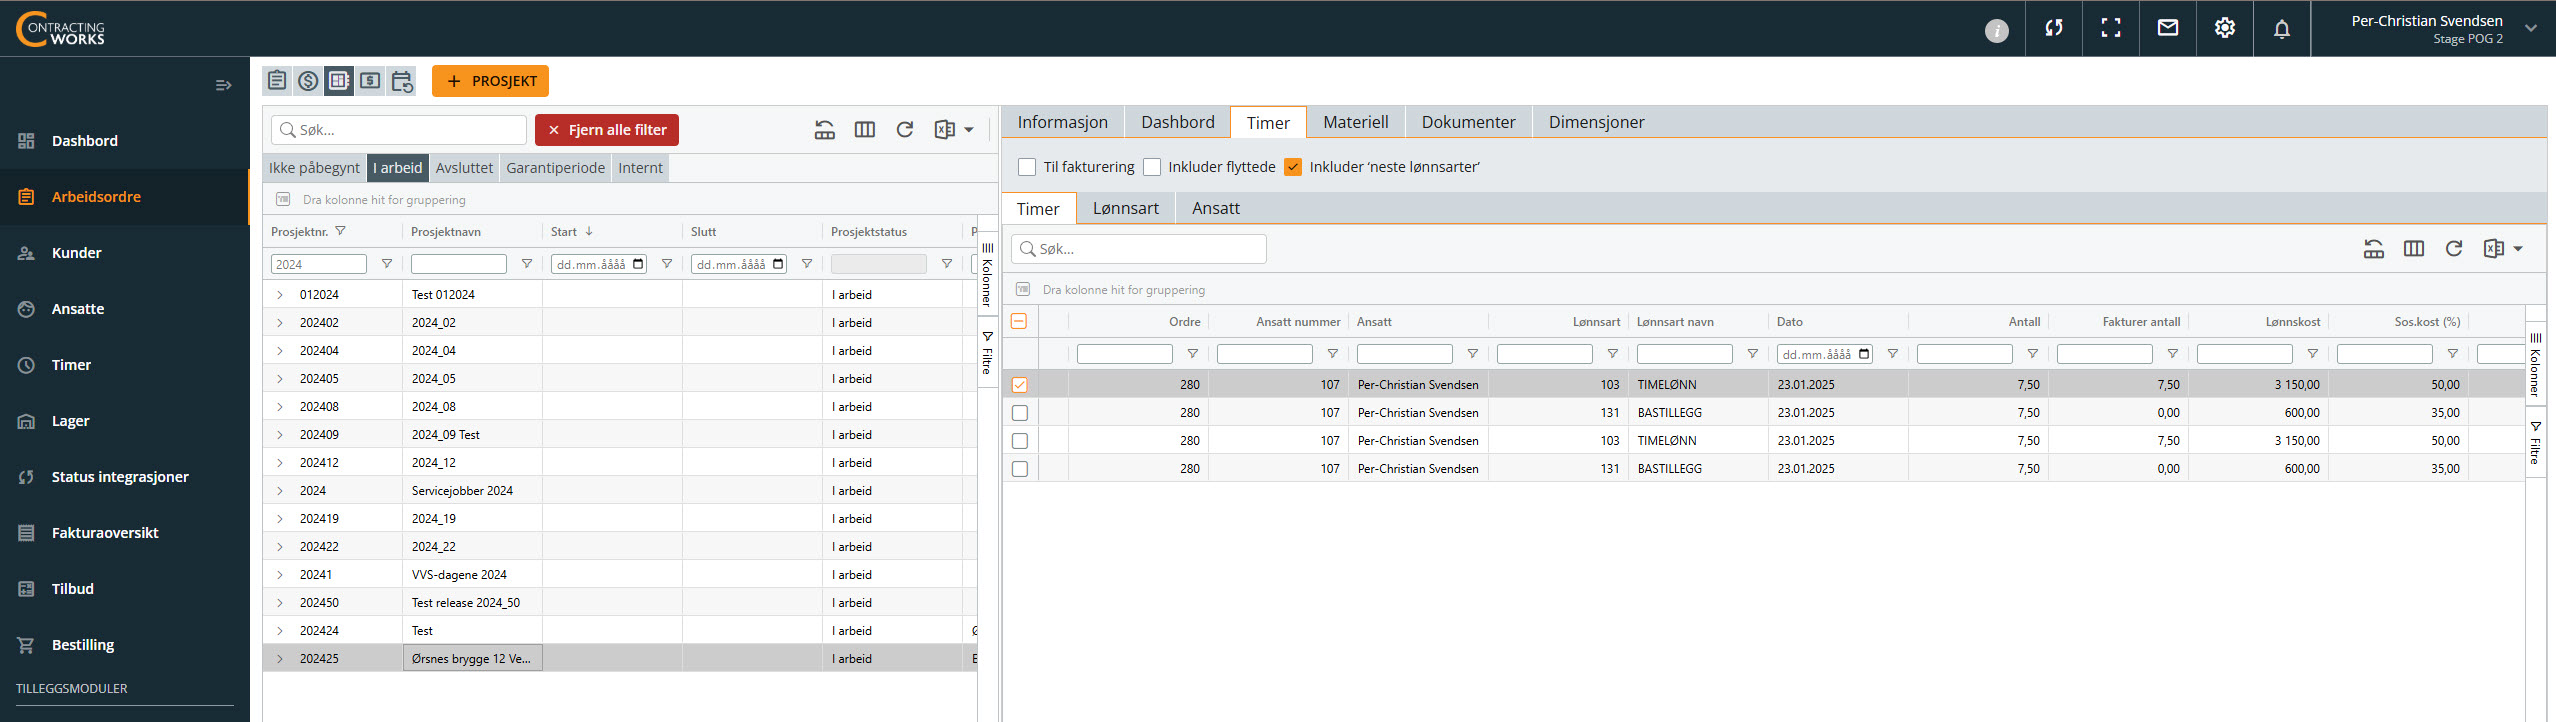This screenshot has width=2556, height=722.
Task: Open Status integrasjoner in the sidebar
Action: (124, 477)
